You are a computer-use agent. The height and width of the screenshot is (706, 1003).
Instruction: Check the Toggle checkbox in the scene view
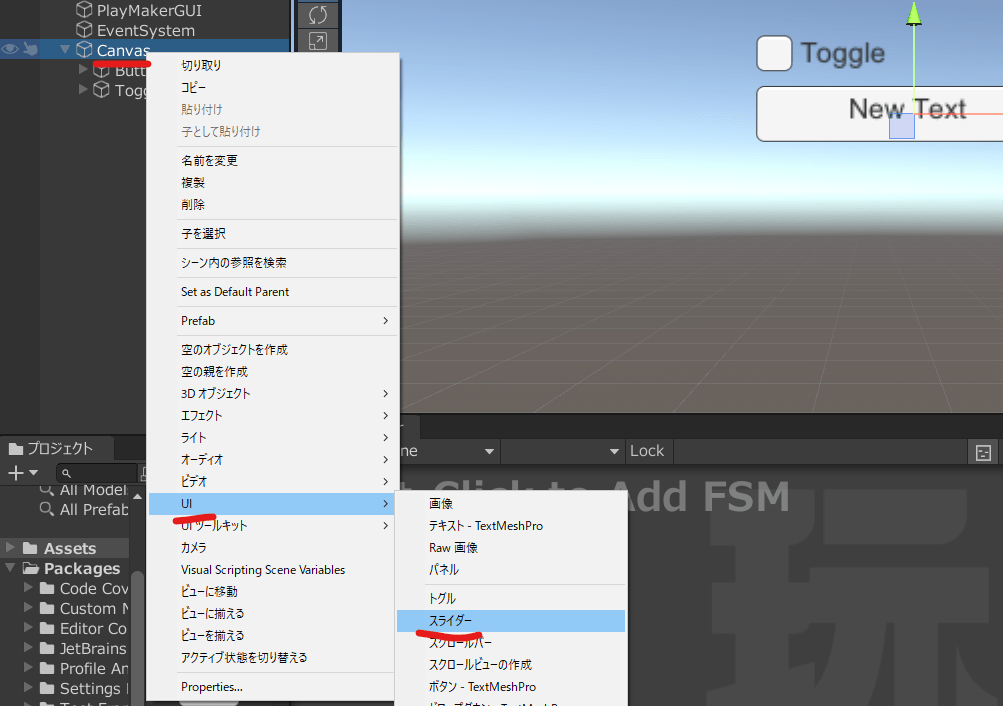tap(774, 53)
